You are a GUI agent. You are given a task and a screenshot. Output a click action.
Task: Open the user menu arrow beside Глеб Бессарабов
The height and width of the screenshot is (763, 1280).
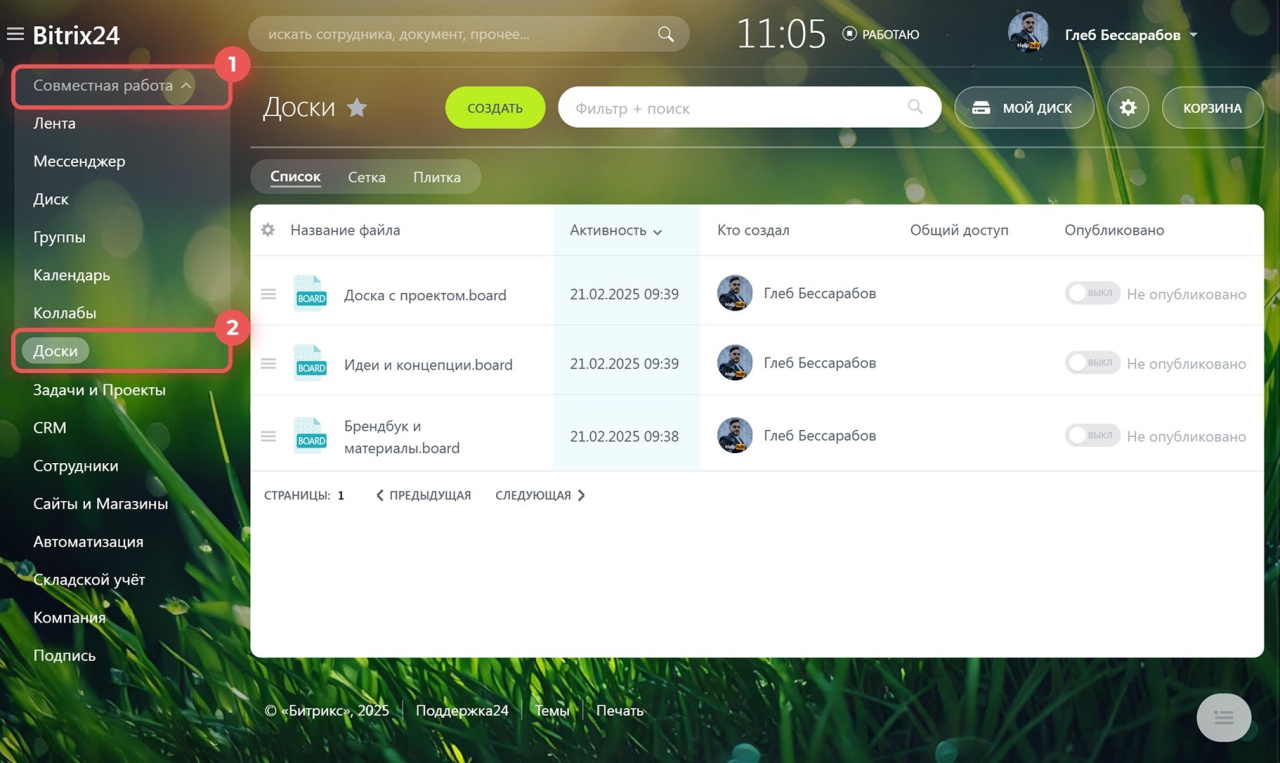1193,35
